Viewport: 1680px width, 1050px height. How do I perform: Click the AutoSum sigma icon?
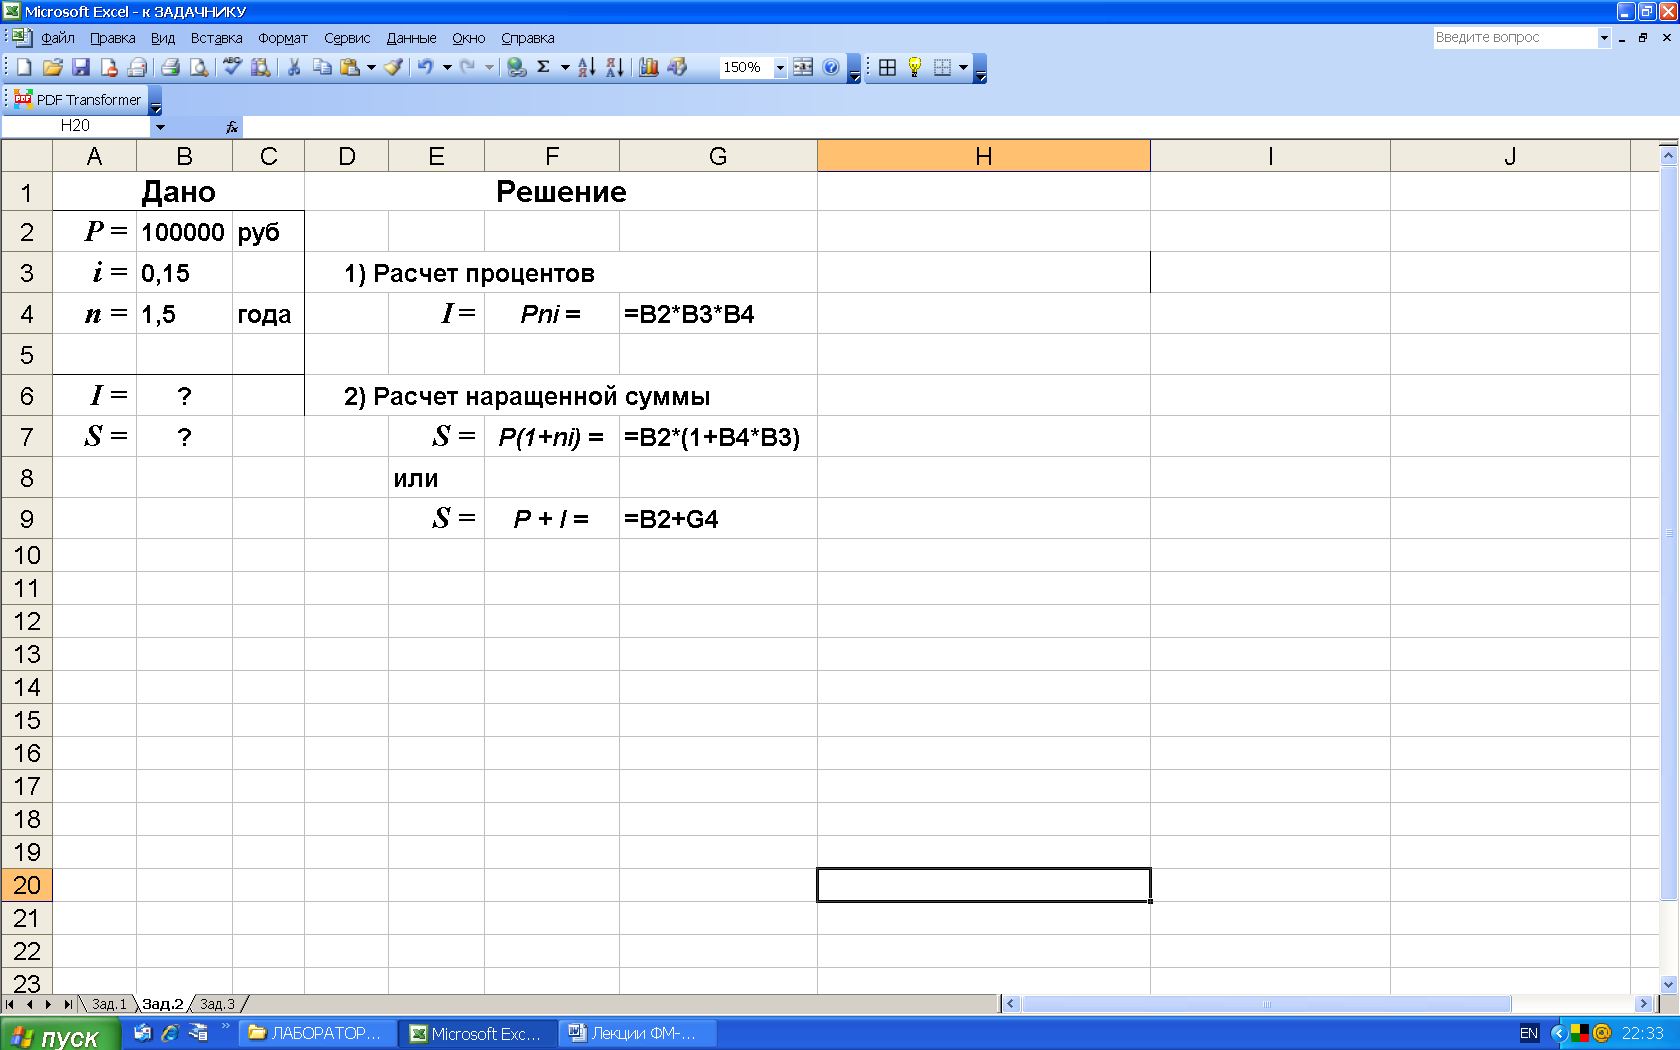[x=544, y=67]
